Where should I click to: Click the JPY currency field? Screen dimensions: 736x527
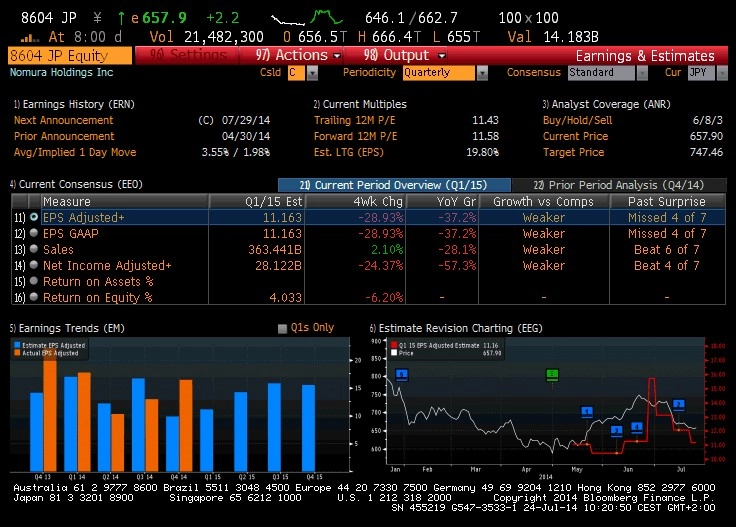point(702,73)
